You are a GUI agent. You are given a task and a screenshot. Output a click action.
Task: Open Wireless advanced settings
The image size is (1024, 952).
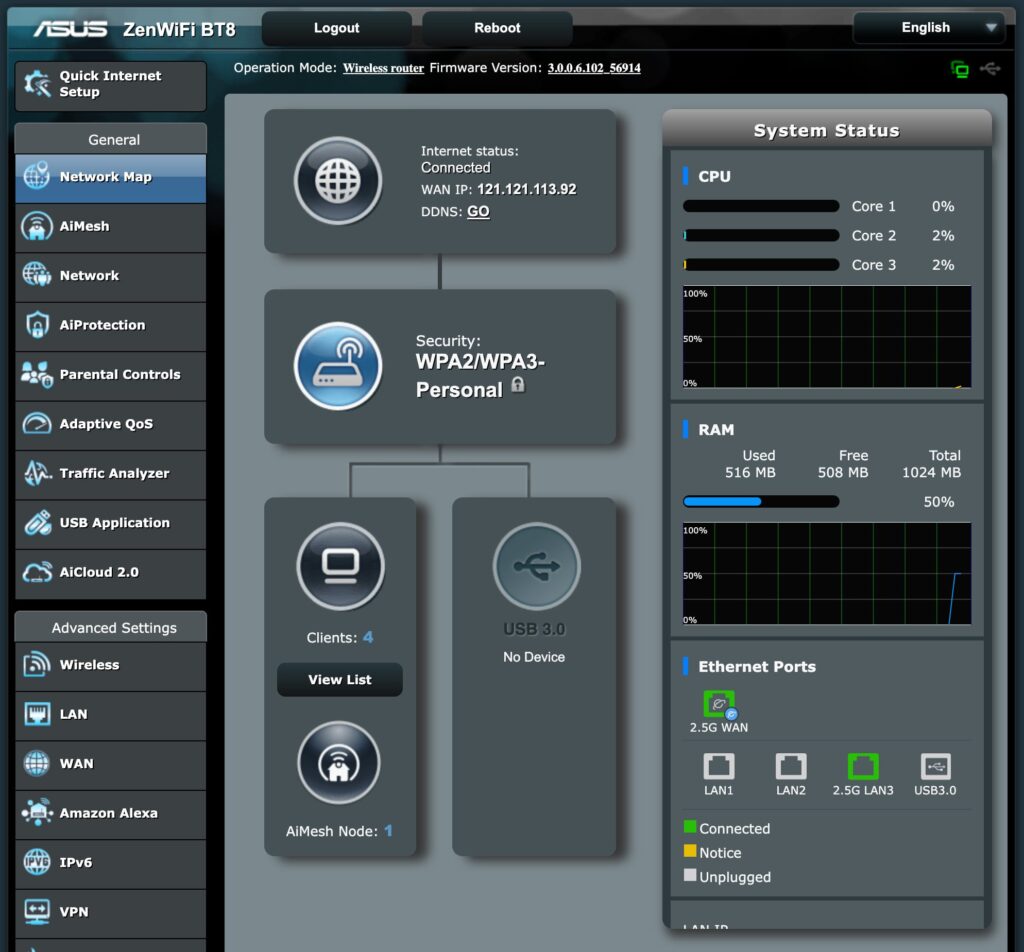(x=110, y=666)
